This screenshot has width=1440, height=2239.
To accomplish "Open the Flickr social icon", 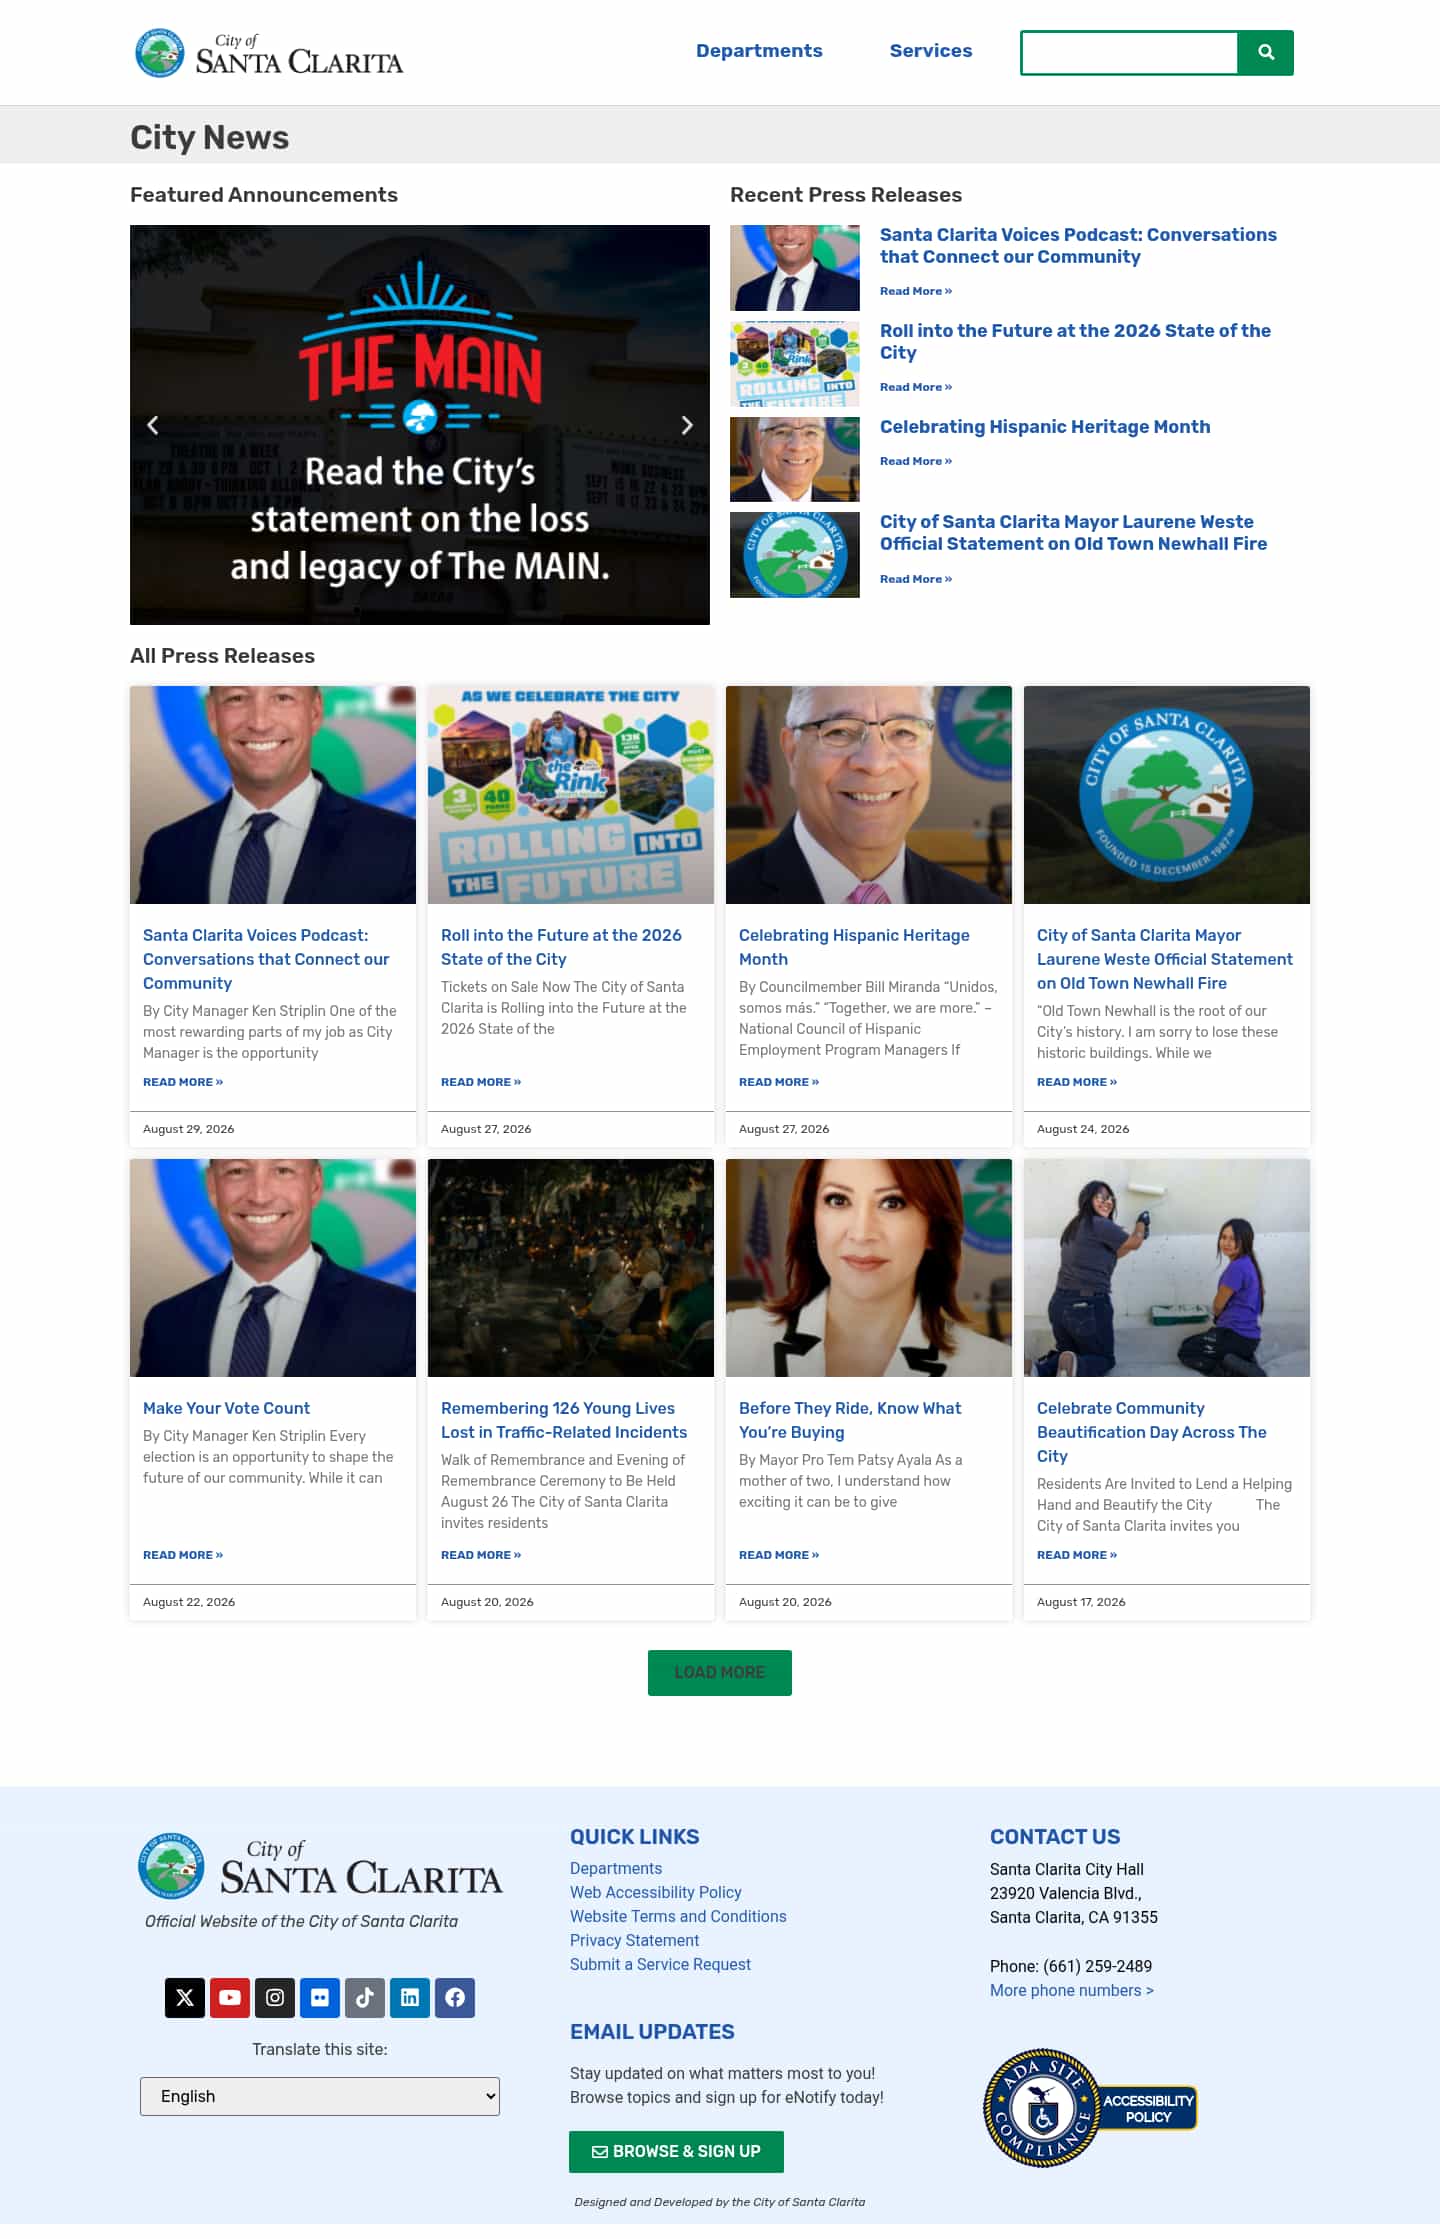I will [320, 1997].
